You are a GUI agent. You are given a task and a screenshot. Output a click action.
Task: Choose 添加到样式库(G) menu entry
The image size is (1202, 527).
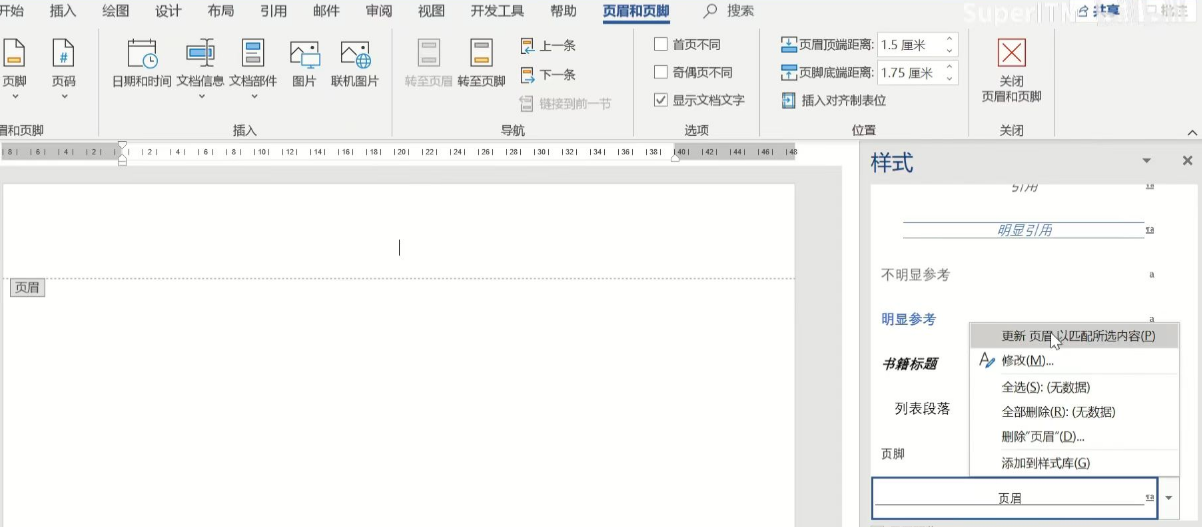1074,463
